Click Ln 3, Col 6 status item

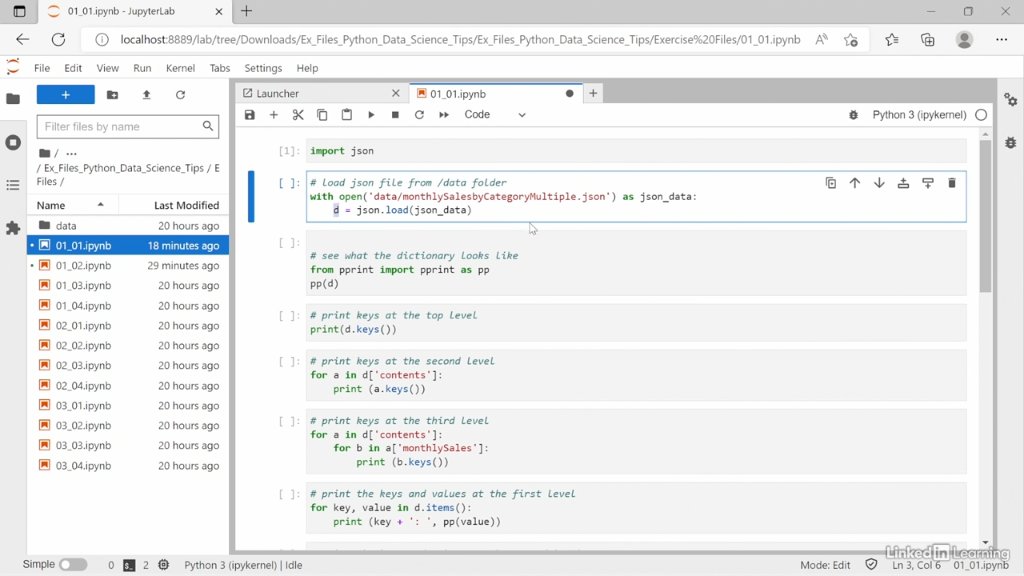click(916, 565)
